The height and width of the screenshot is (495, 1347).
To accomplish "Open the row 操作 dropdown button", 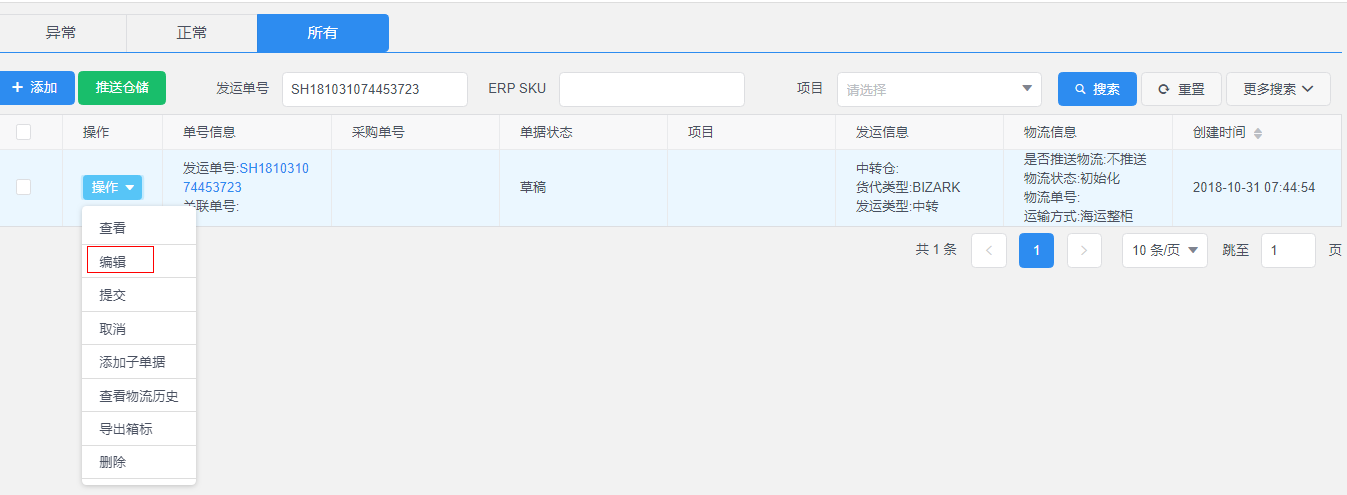I will (112, 187).
